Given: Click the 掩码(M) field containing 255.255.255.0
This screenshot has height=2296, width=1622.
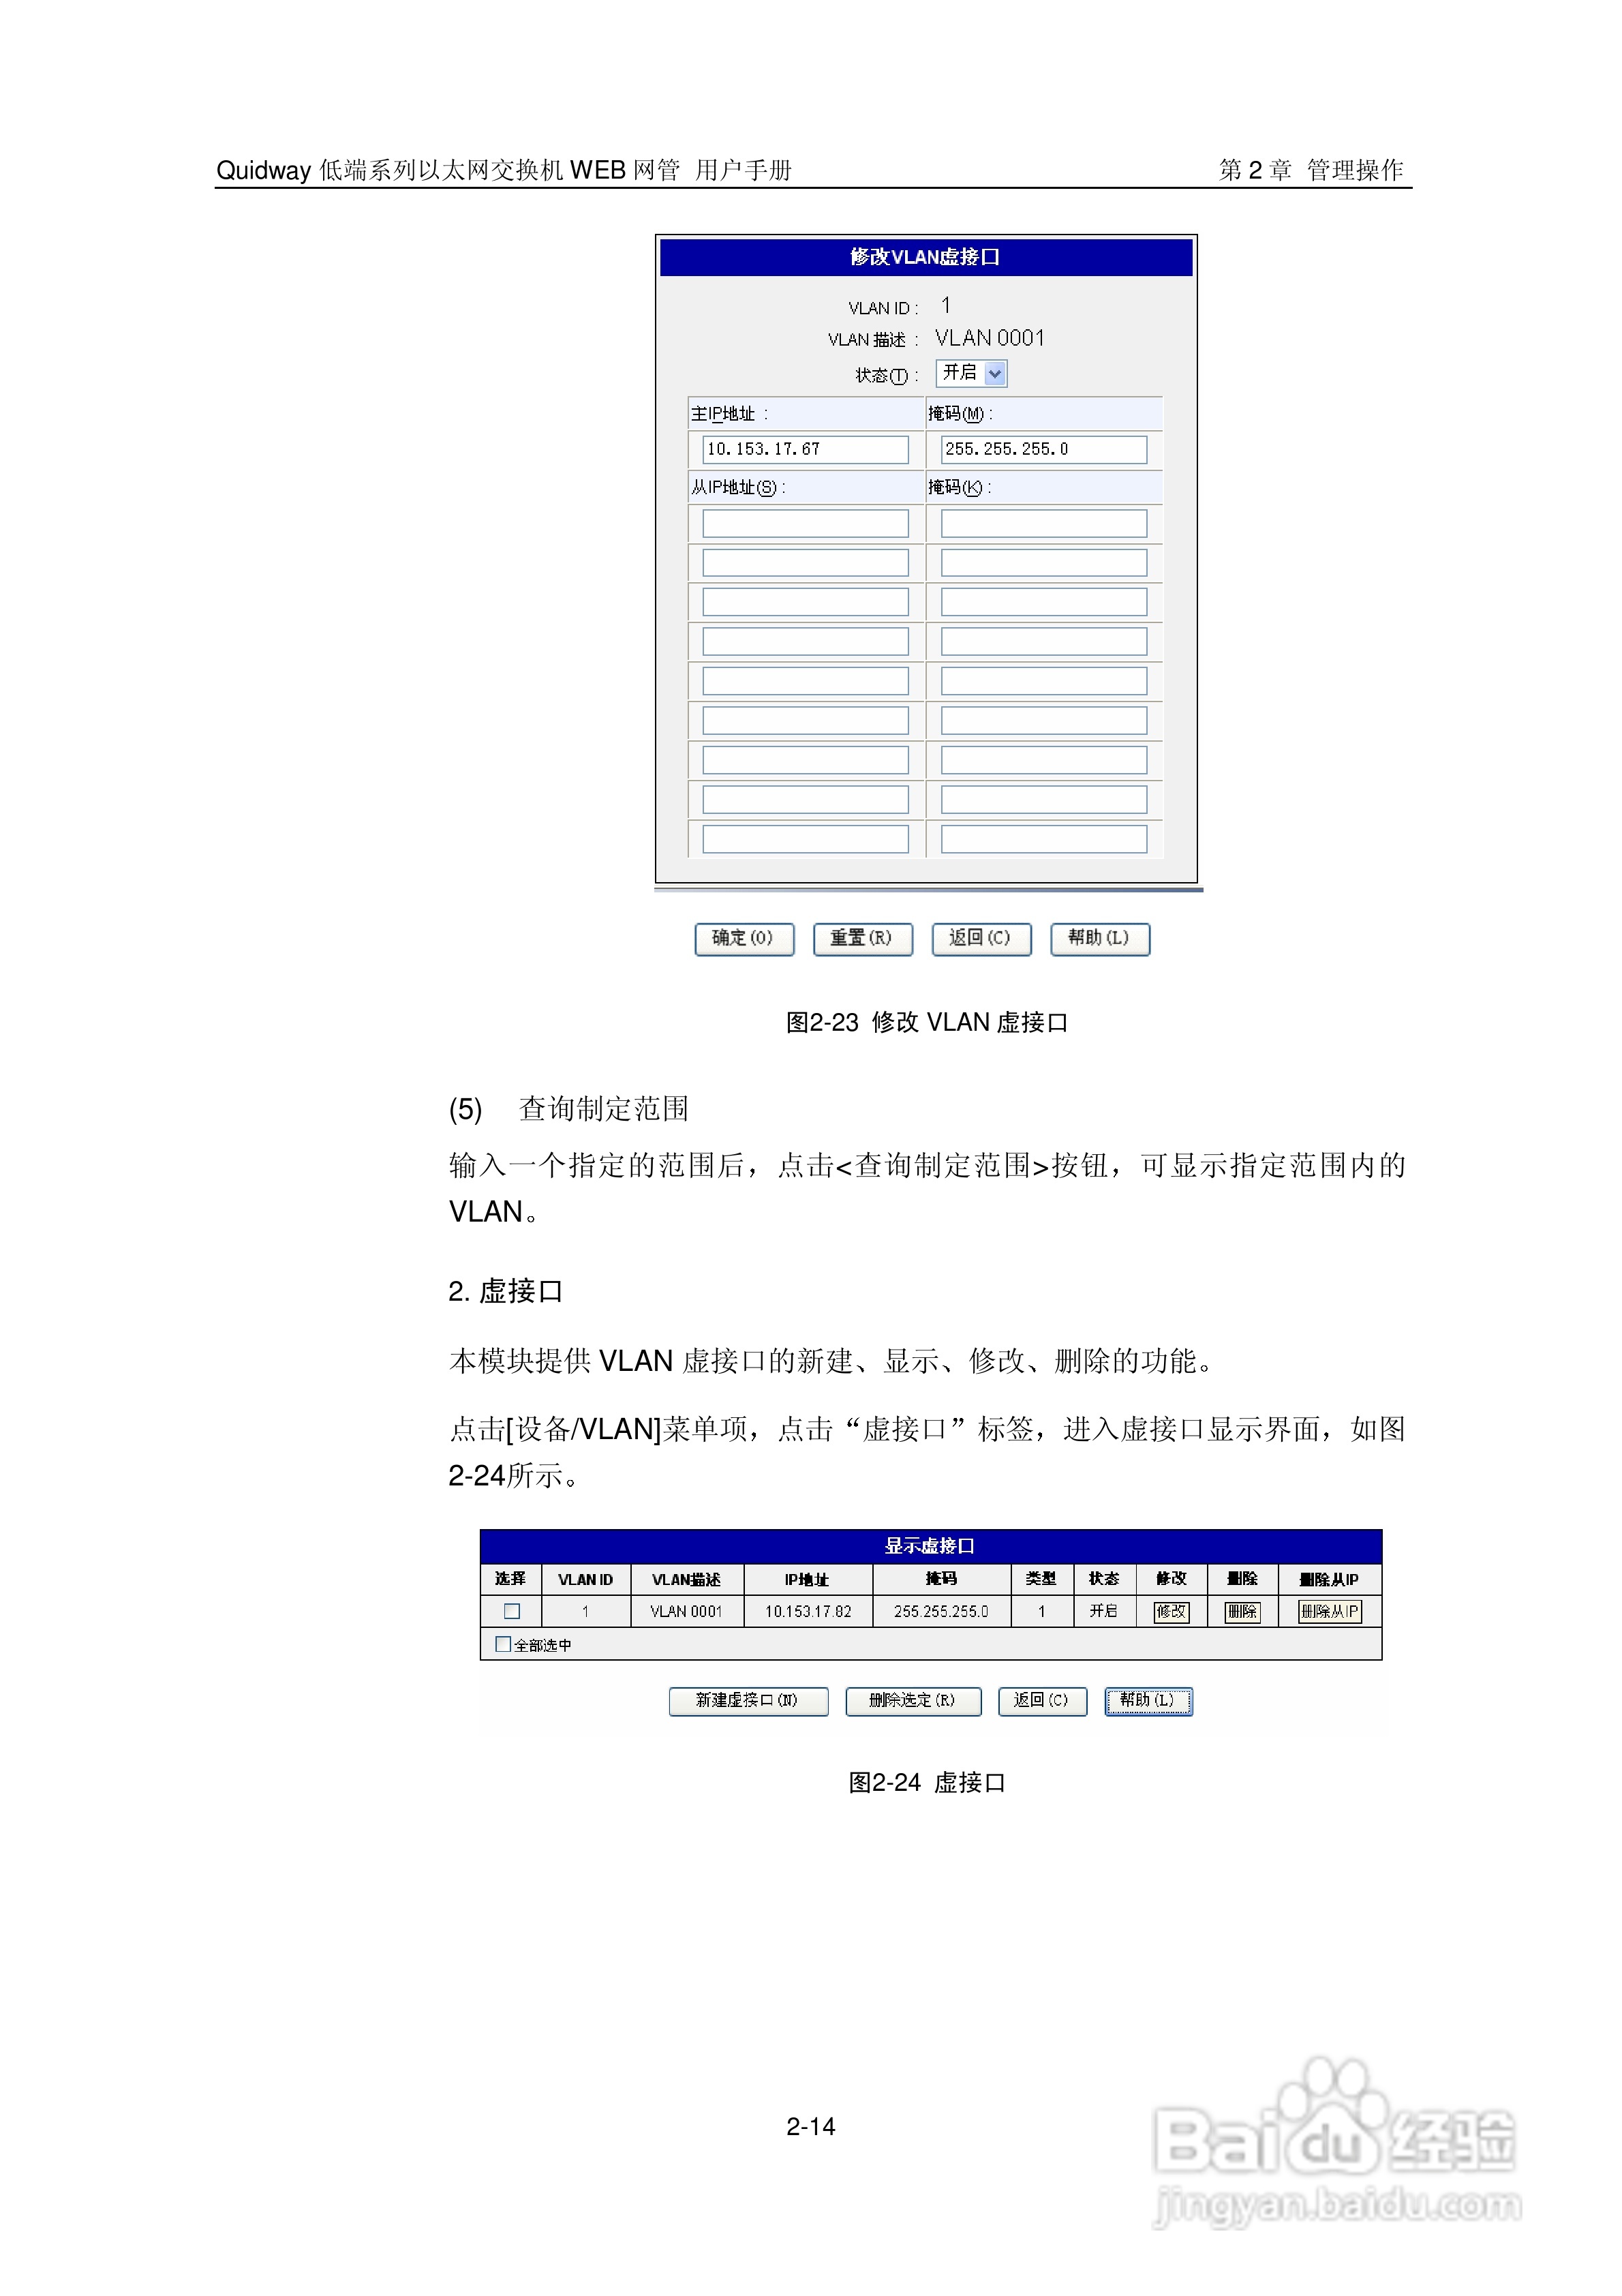Looking at the screenshot, I should [x=1043, y=449].
